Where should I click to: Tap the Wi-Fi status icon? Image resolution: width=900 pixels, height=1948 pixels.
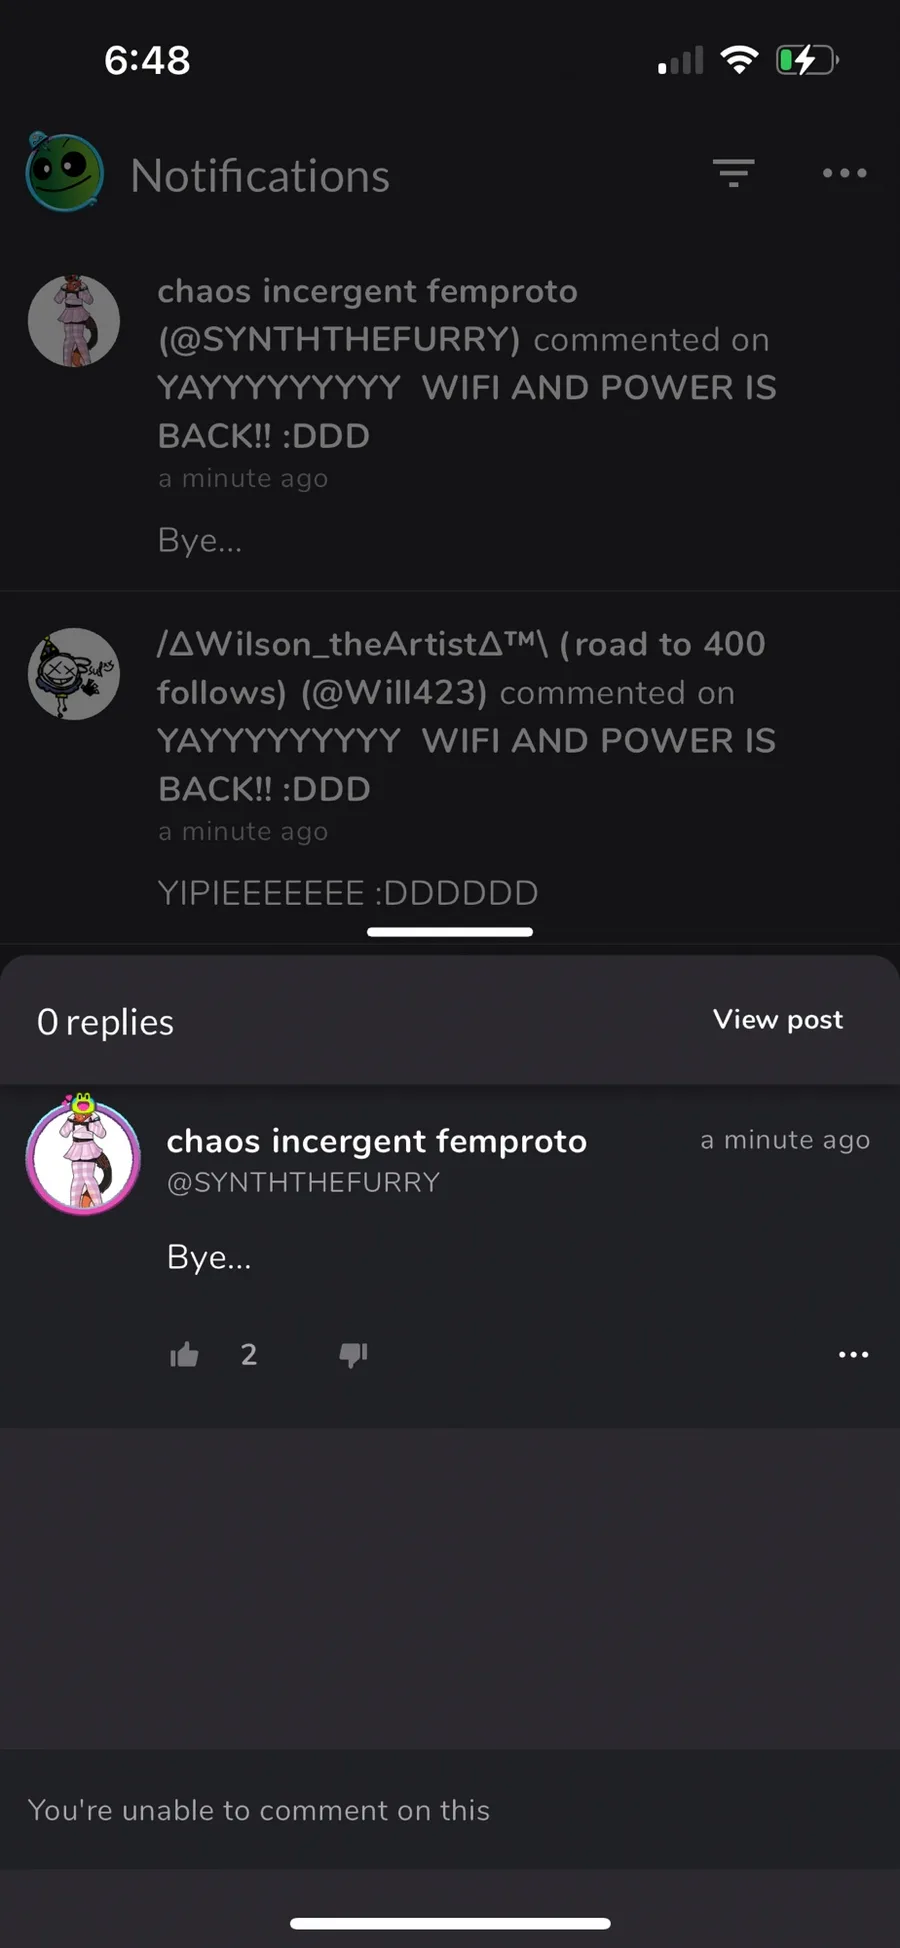739,60
